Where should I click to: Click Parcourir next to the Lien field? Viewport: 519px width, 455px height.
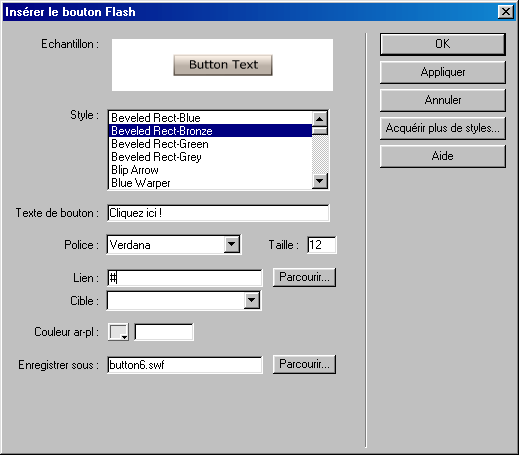point(304,277)
